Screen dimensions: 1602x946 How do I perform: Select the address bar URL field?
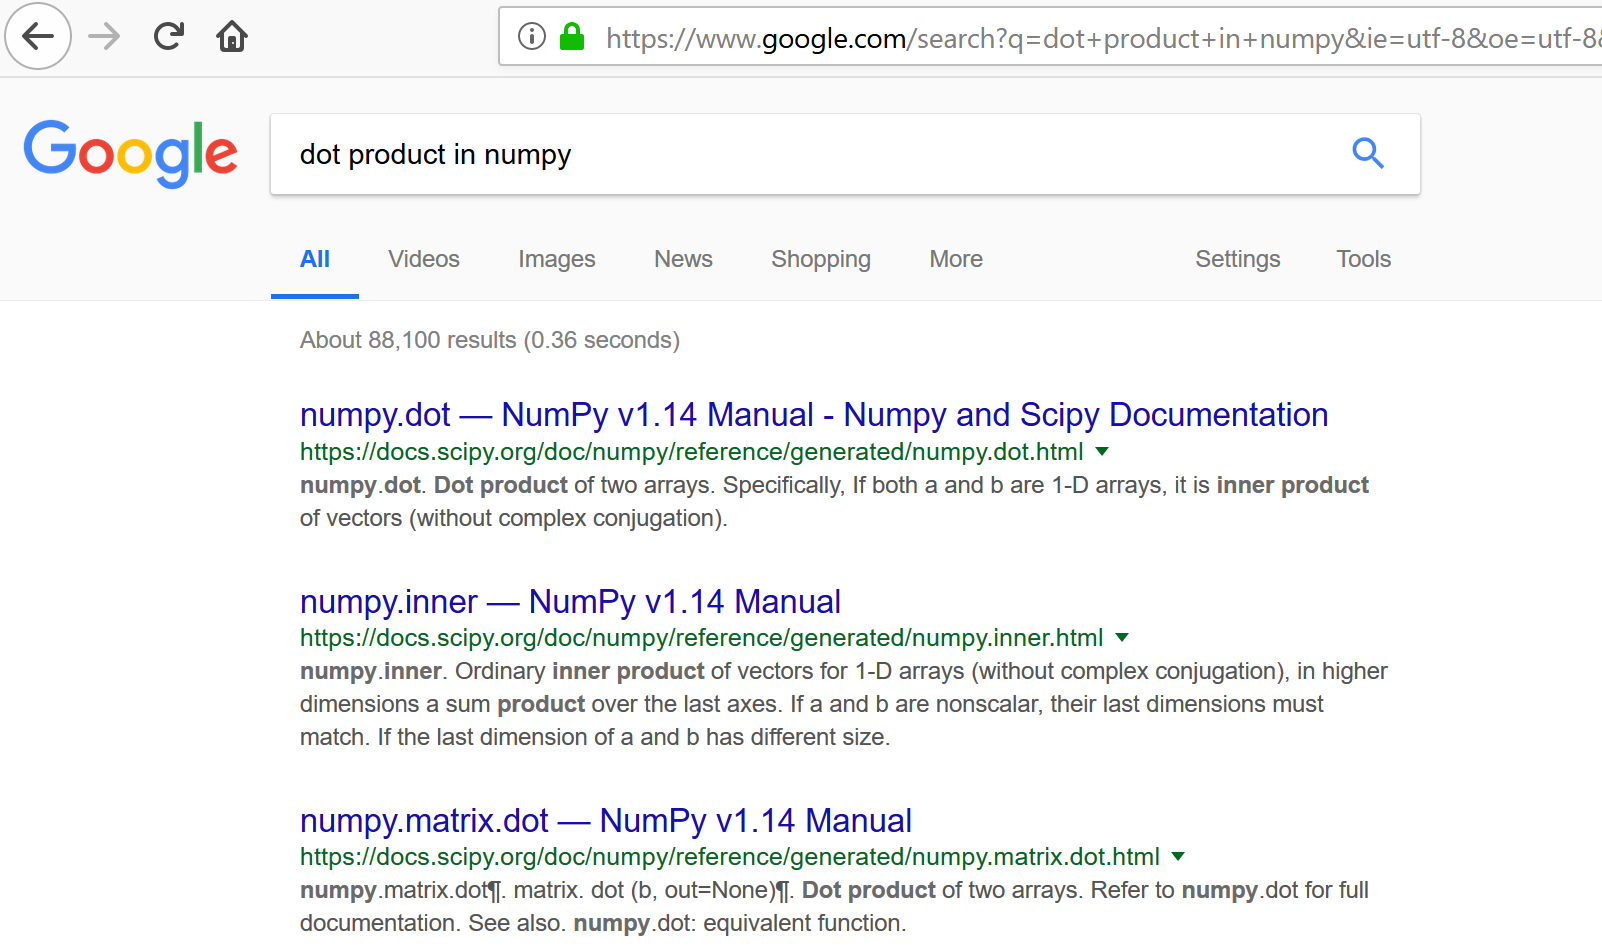click(x=1051, y=38)
